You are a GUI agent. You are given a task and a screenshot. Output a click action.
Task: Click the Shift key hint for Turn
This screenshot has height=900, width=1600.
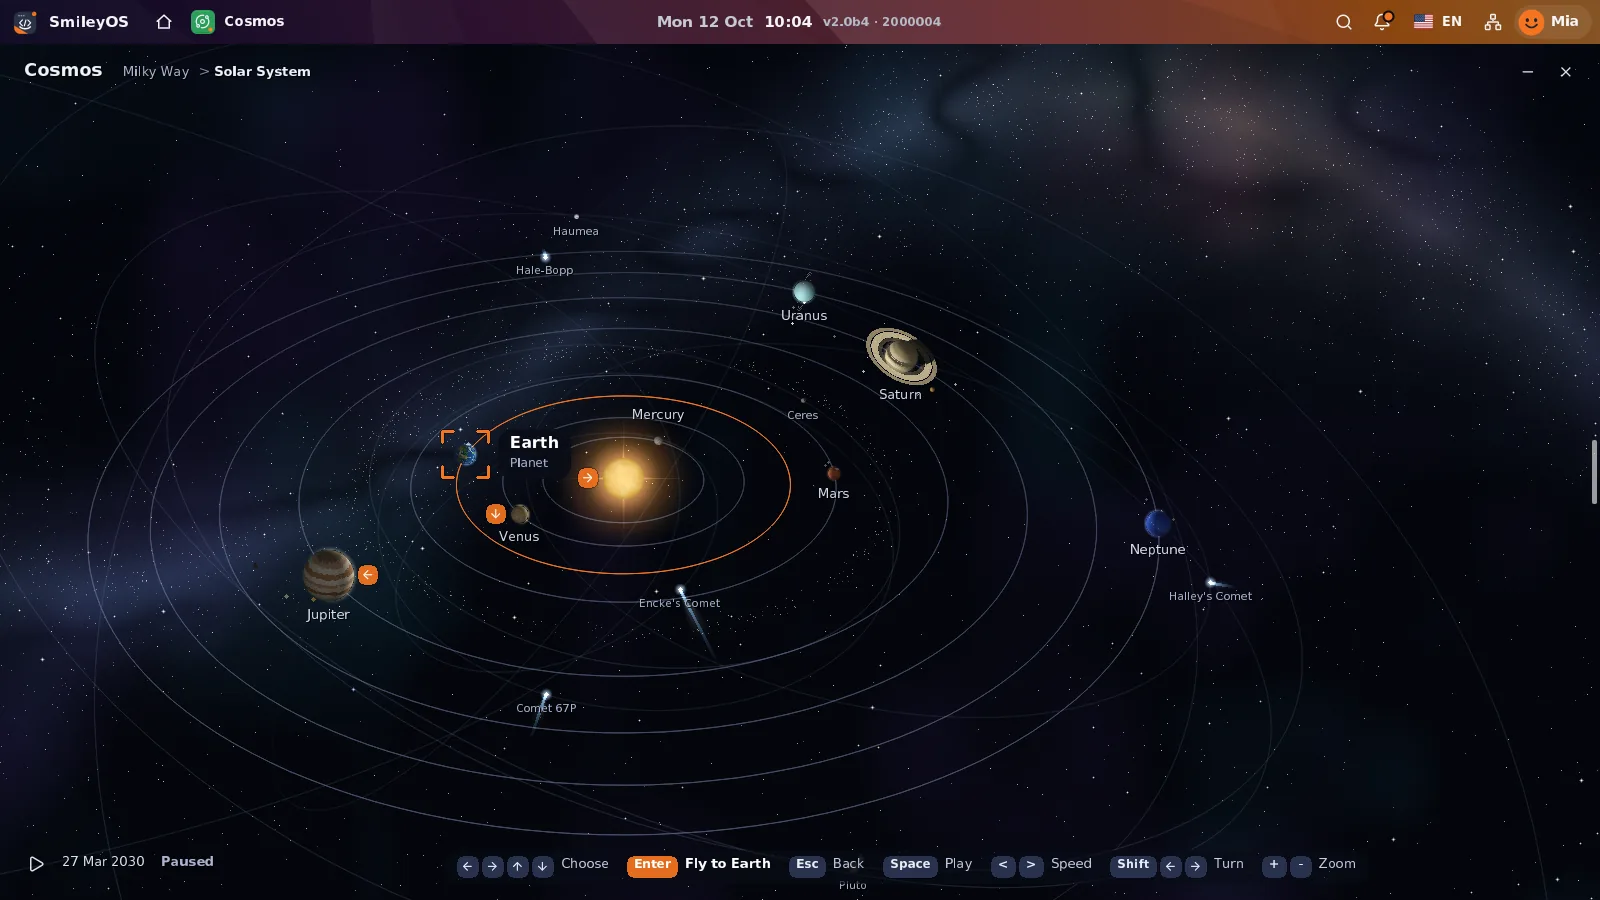coord(1133,865)
